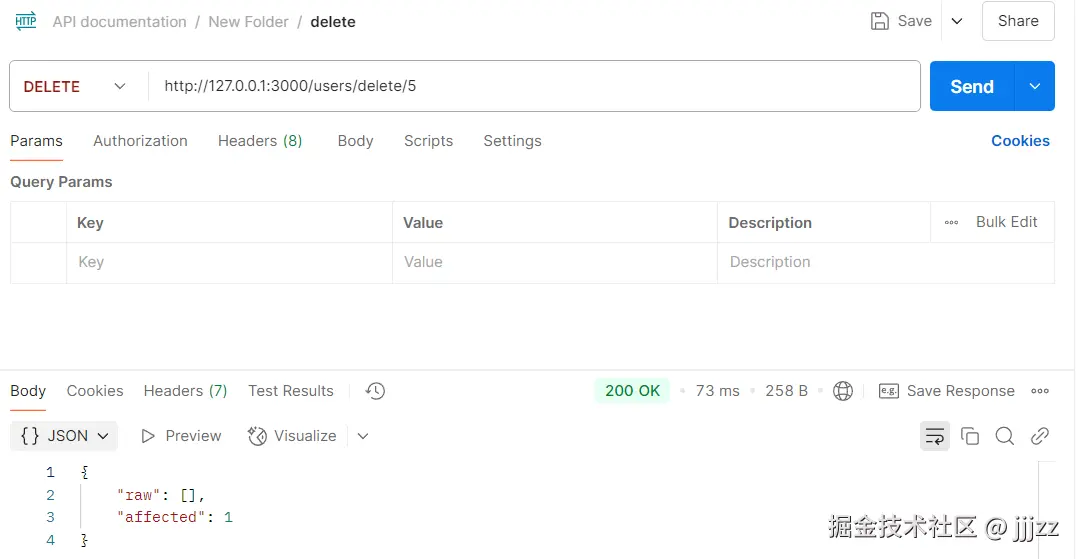Screen dimensions: 1076x559
Task: Open the Cookies link
Action: click(1020, 141)
